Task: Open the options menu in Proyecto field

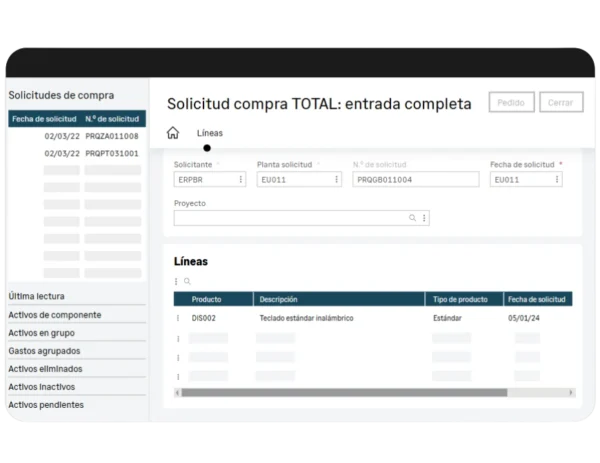Action: click(424, 217)
